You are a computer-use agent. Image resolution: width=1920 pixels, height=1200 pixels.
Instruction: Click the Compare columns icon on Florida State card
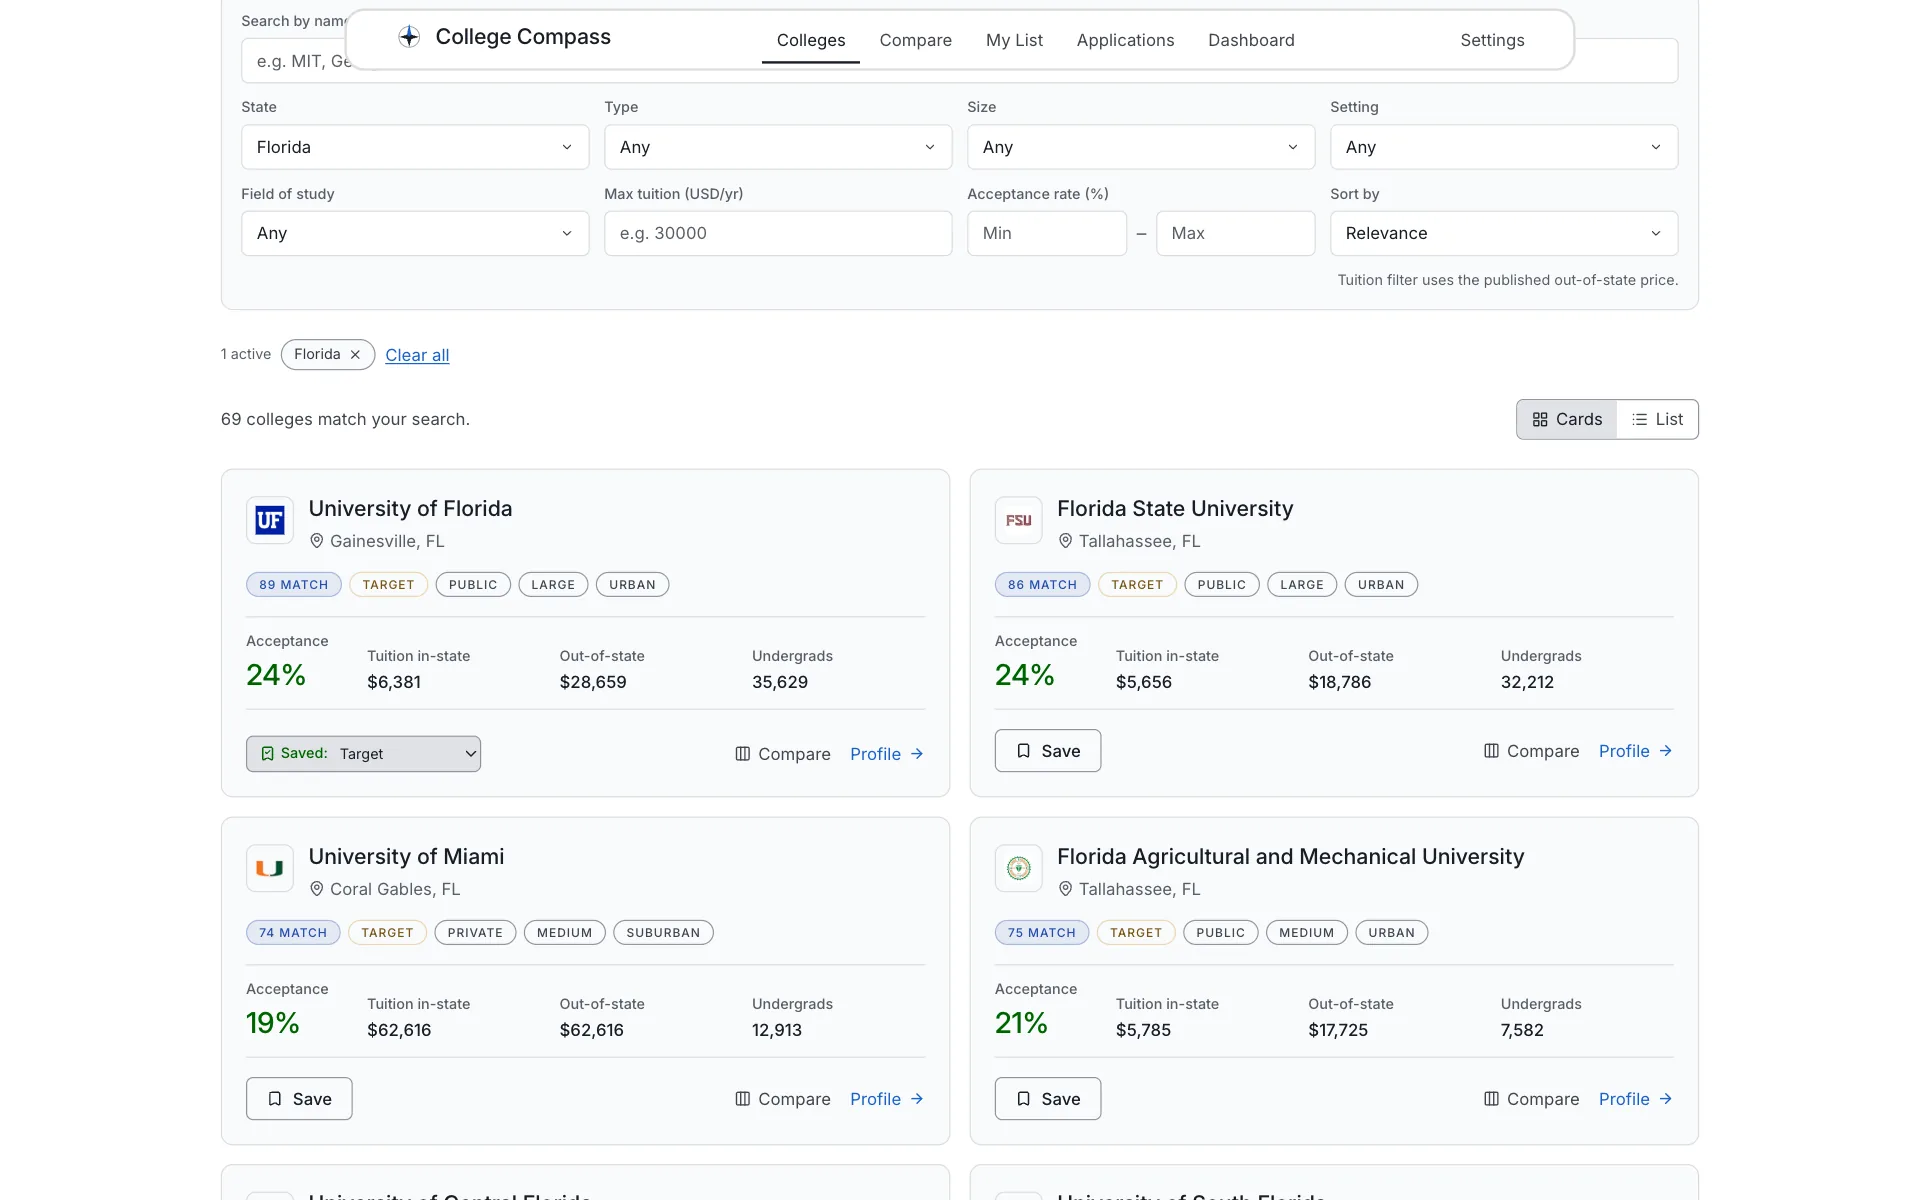coord(1491,751)
